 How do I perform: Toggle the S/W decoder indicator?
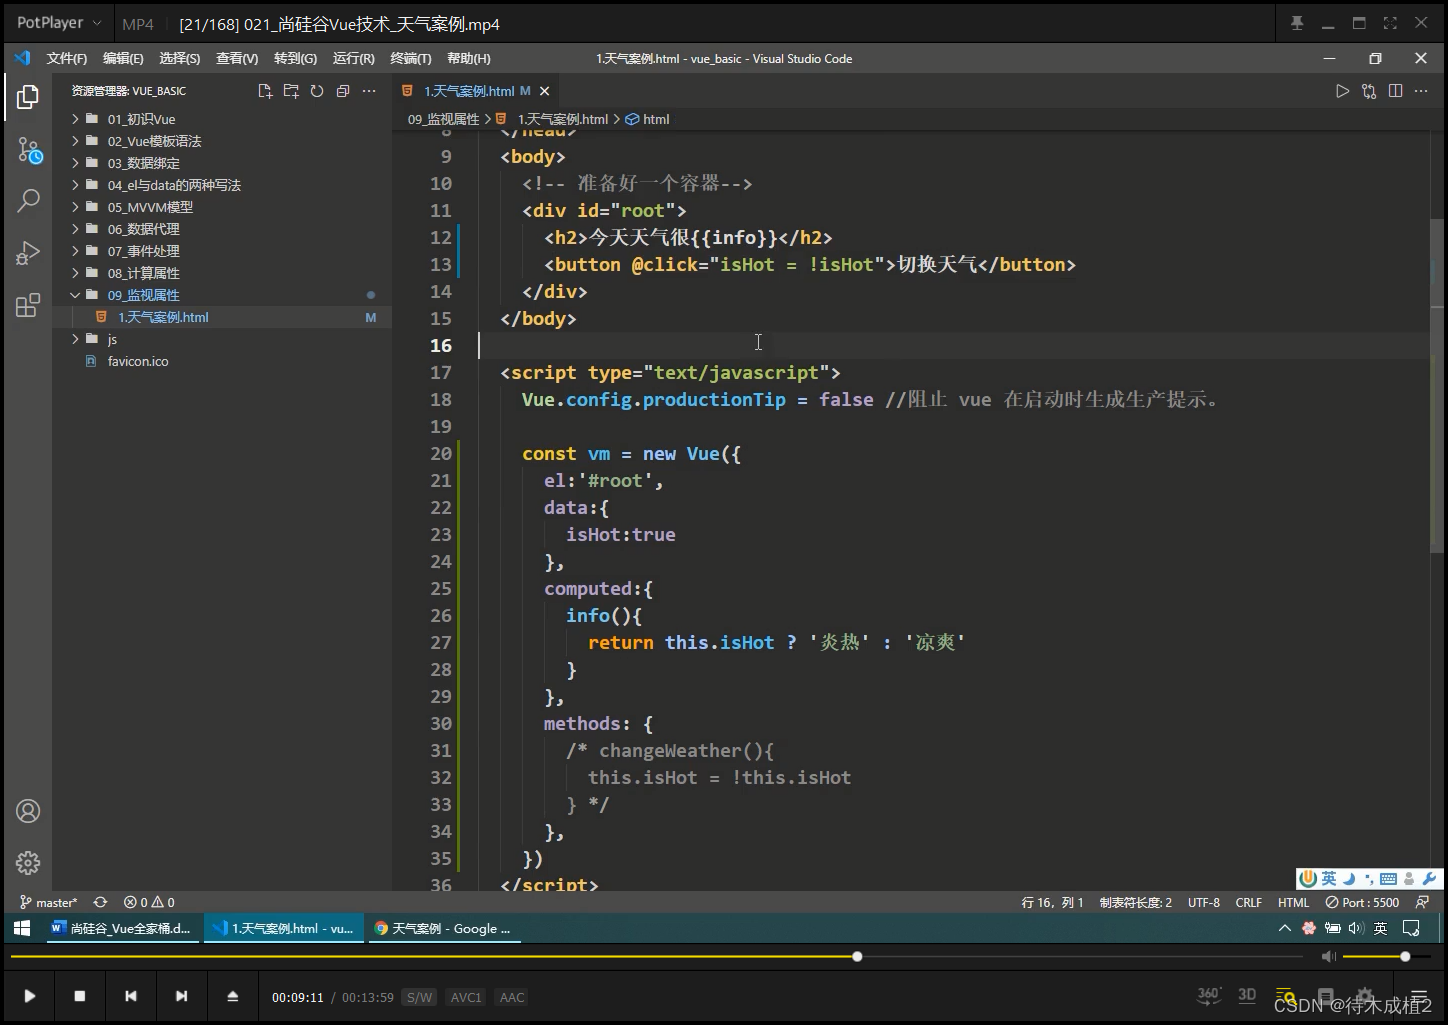(x=419, y=997)
